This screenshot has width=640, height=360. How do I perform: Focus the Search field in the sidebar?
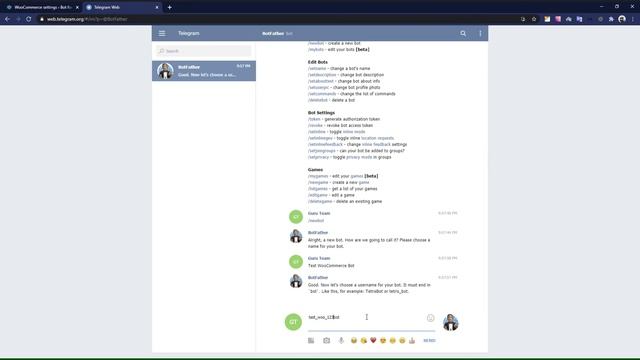tap(204, 51)
